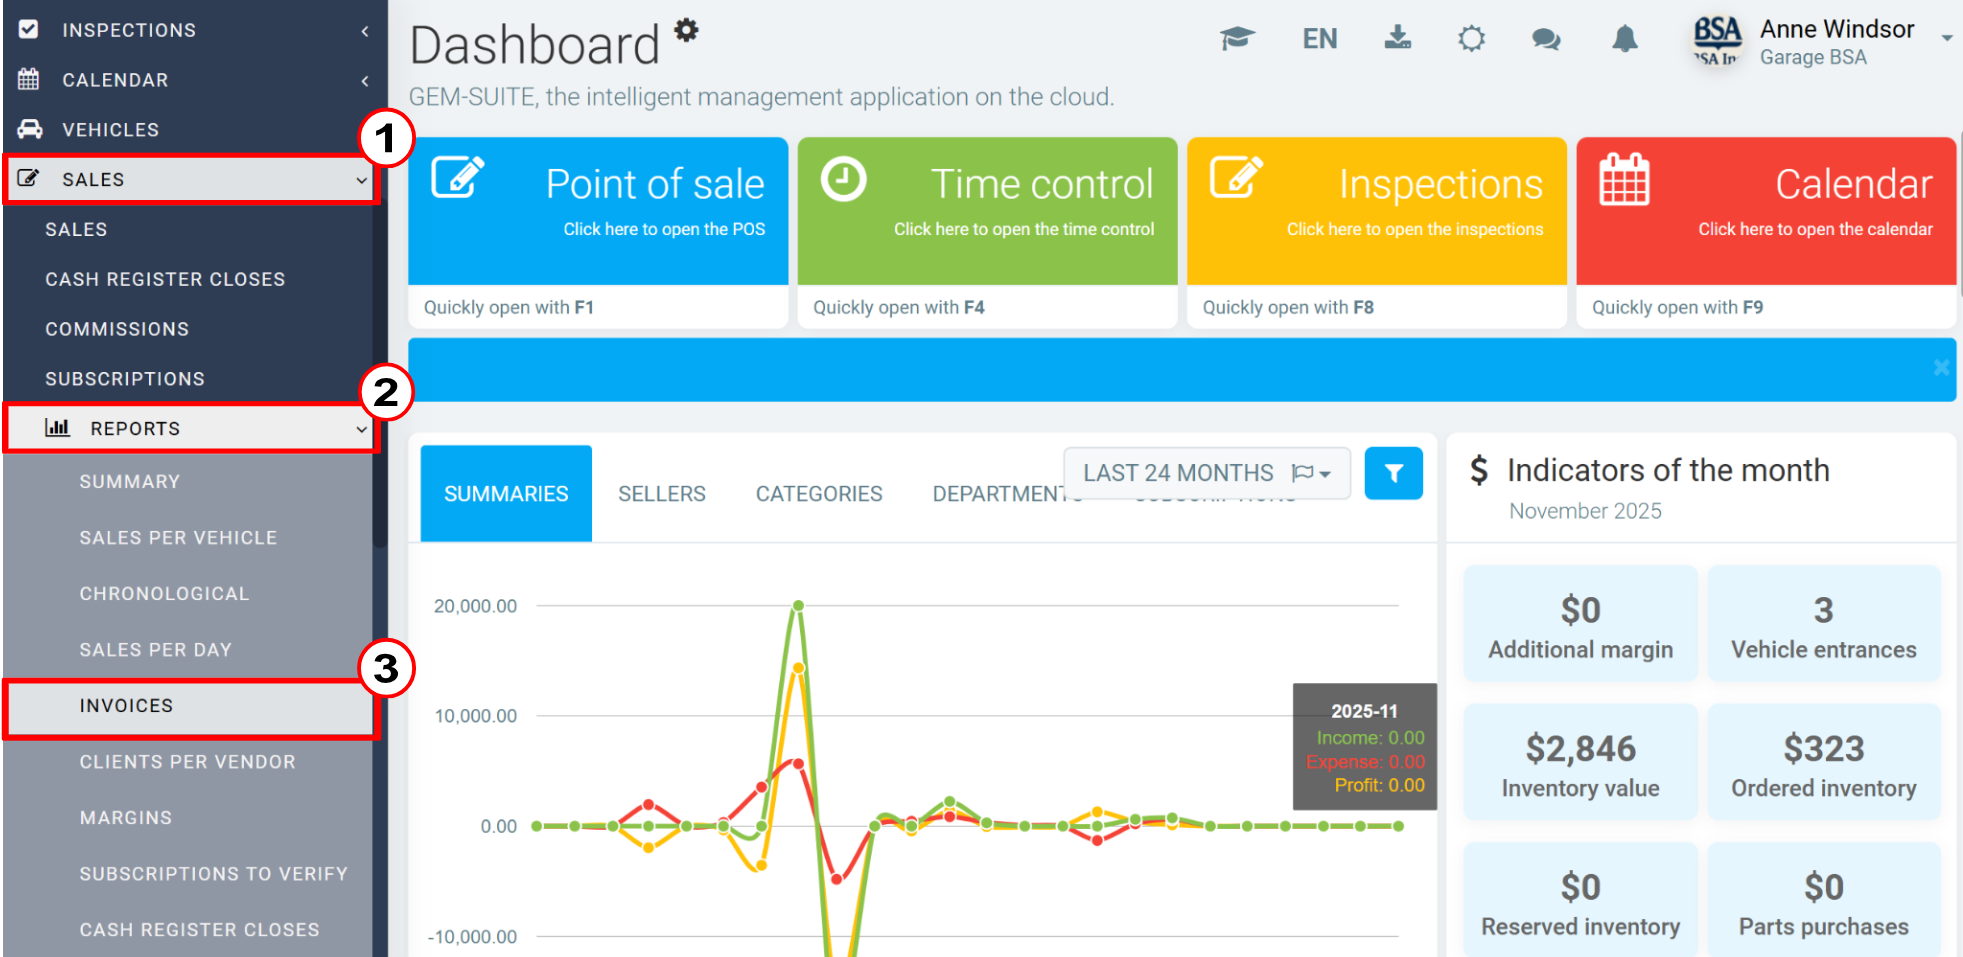
Task: Open the EN language selector
Action: (x=1319, y=39)
